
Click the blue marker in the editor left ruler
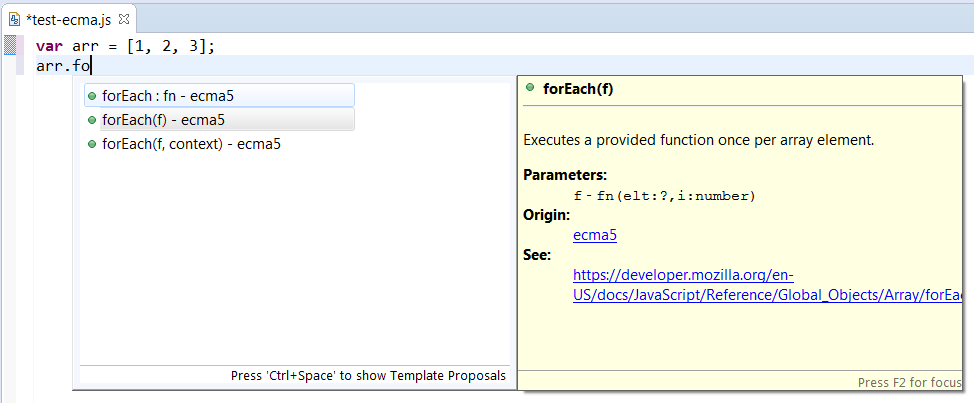9,46
